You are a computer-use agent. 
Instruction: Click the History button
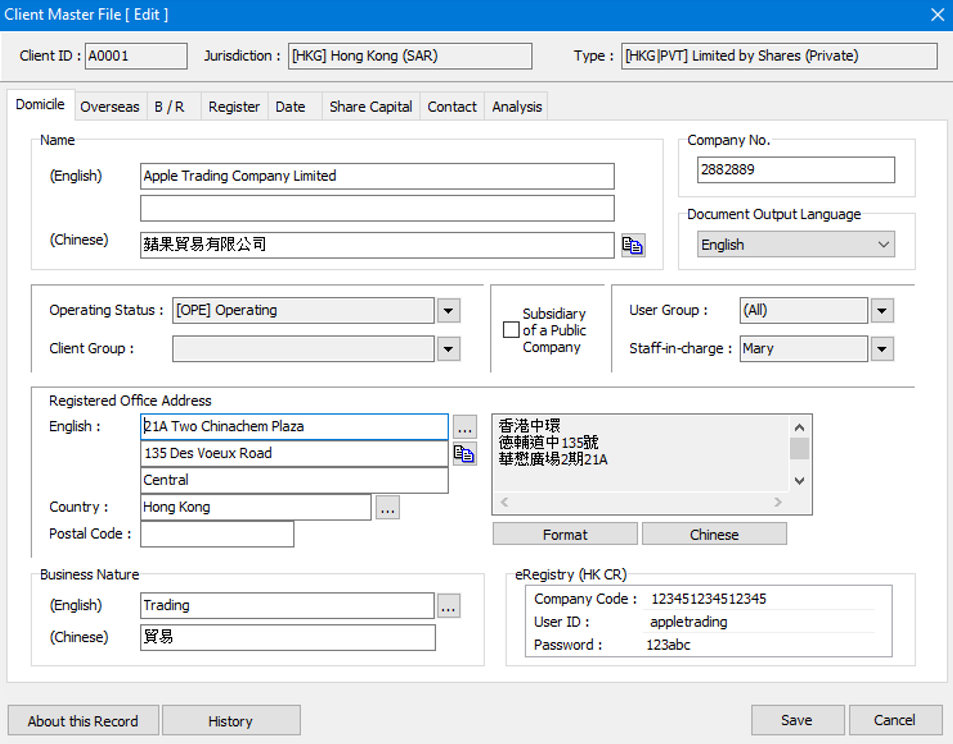pyautogui.click(x=231, y=721)
